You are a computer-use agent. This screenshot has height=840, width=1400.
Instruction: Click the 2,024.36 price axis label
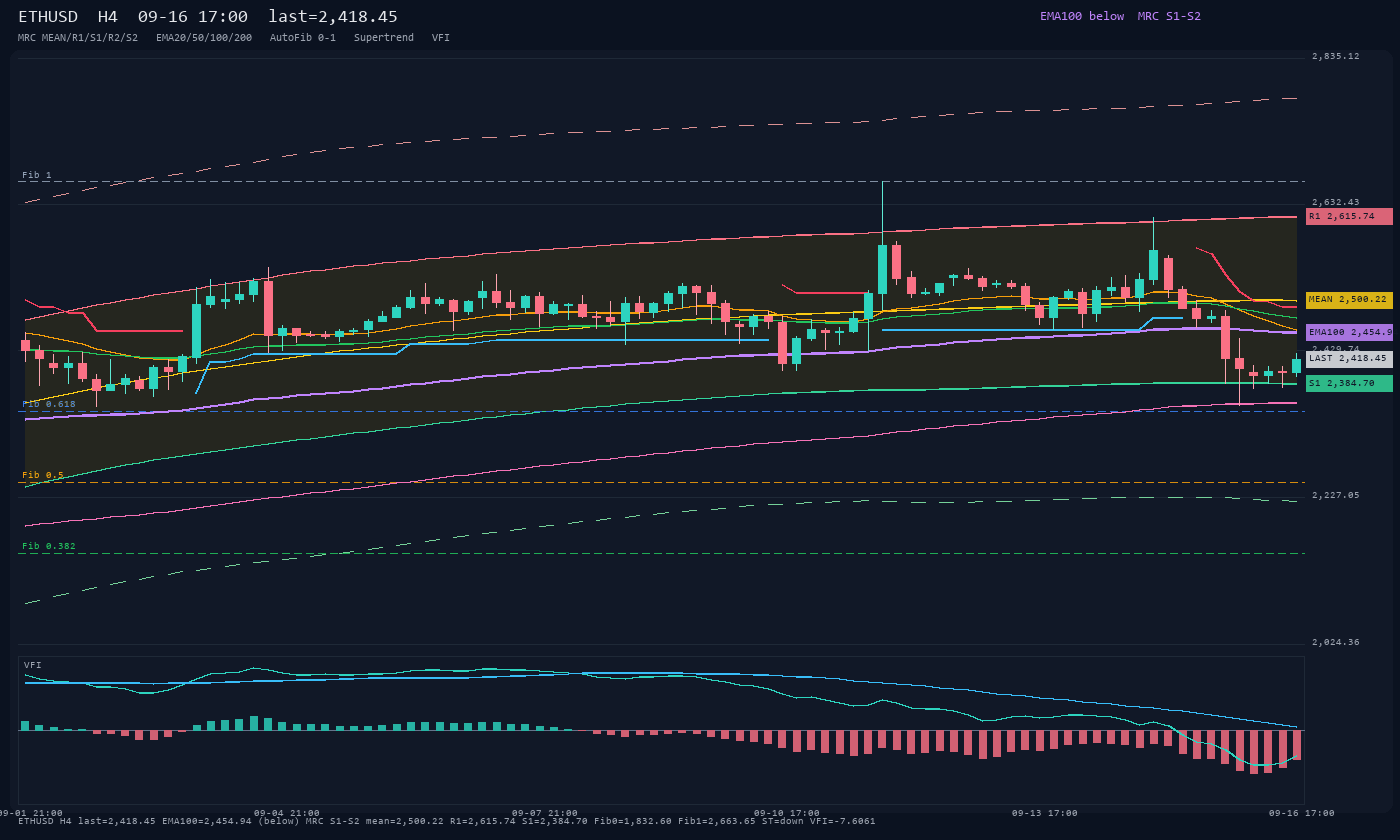(x=1336, y=642)
